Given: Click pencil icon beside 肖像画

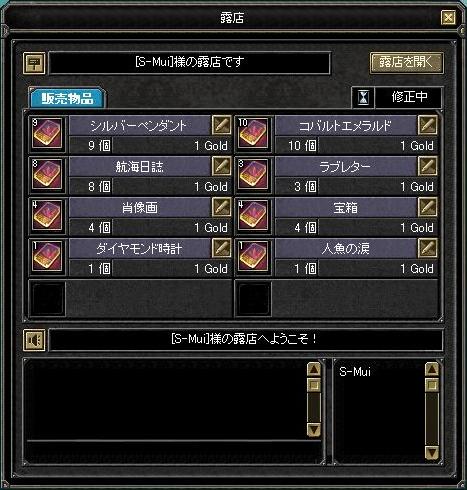Looking at the screenshot, I should (221, 207).
